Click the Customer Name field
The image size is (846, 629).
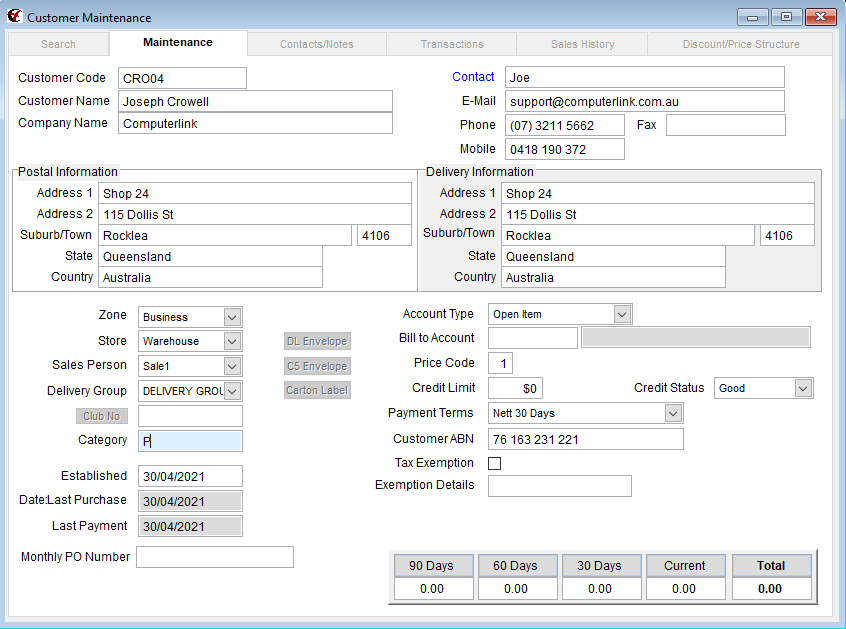tap(255, 101)
